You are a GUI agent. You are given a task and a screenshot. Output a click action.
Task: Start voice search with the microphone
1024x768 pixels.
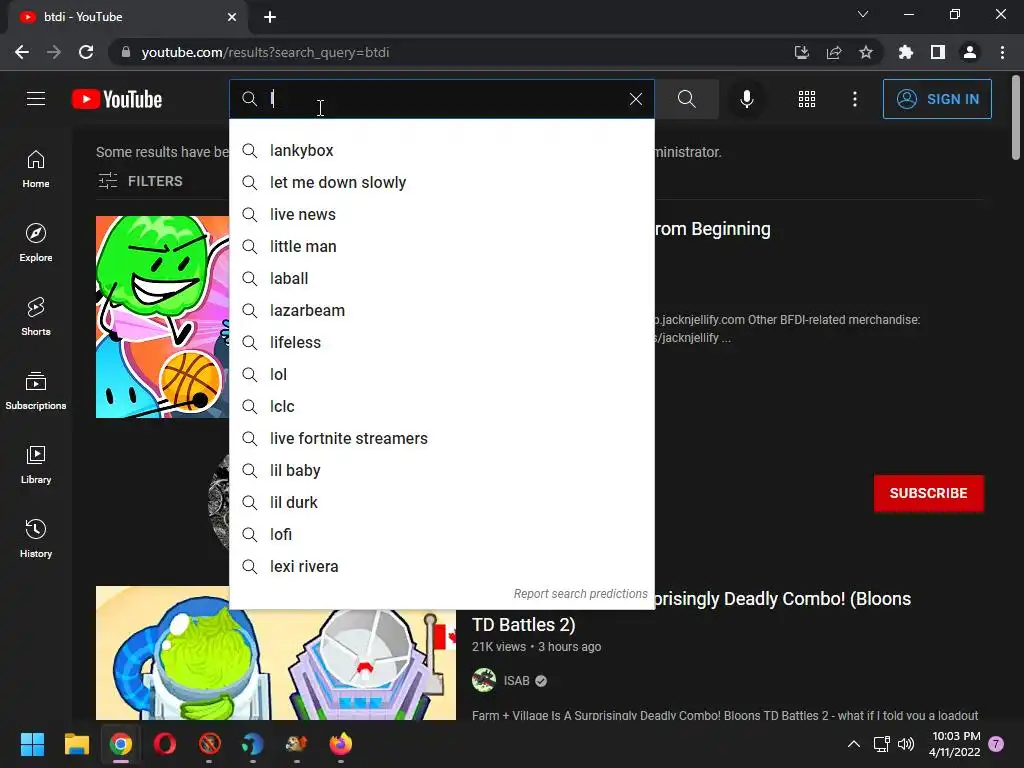[746, 99]
